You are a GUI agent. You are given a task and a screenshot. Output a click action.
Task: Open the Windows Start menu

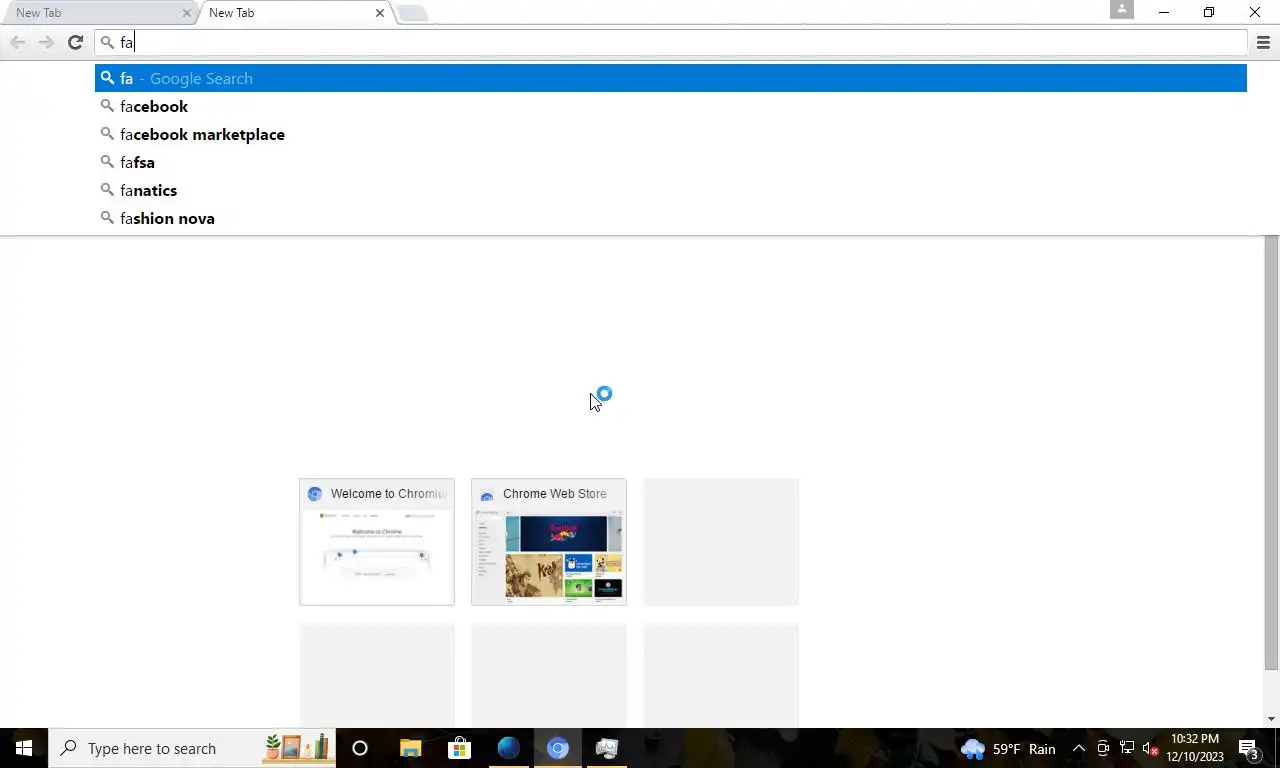point(24,748)
